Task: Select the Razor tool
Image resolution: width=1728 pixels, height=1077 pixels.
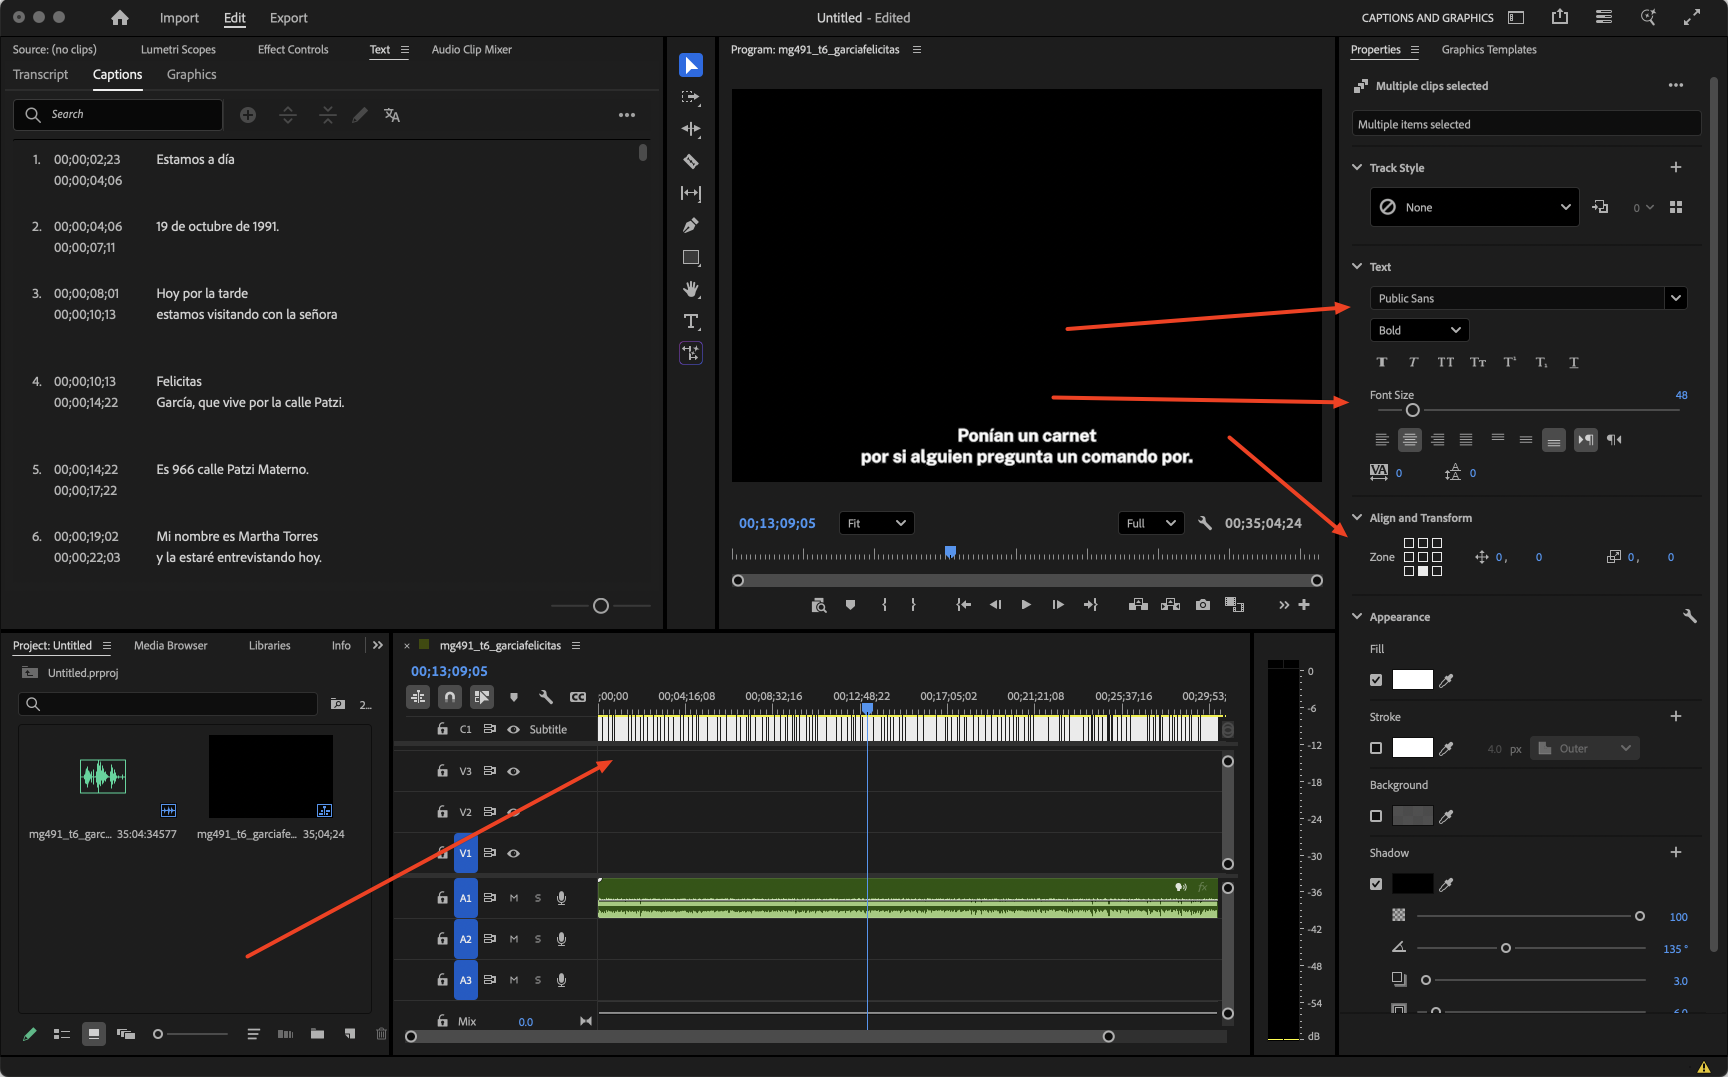Action: coord(690,161)
